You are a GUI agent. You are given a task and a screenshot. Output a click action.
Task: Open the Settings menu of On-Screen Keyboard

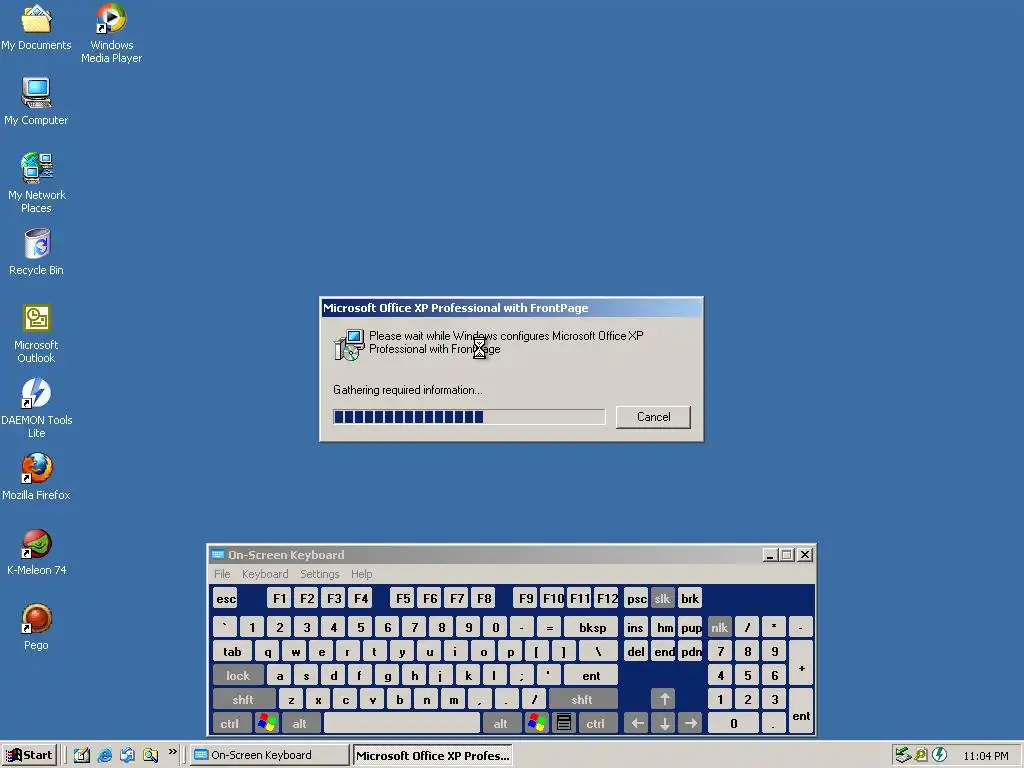pyautogui.click(x=319, y=574)
